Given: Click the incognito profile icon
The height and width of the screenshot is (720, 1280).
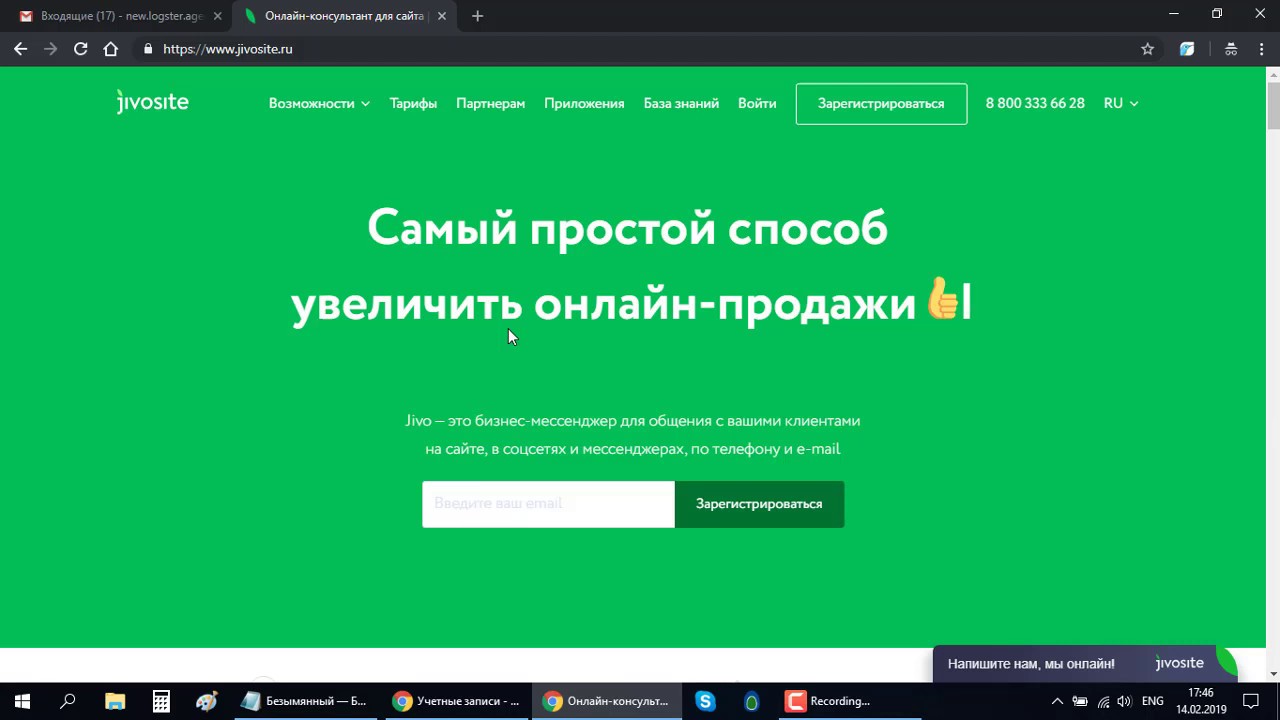Looking at the screenshot, I should 1231,49.
